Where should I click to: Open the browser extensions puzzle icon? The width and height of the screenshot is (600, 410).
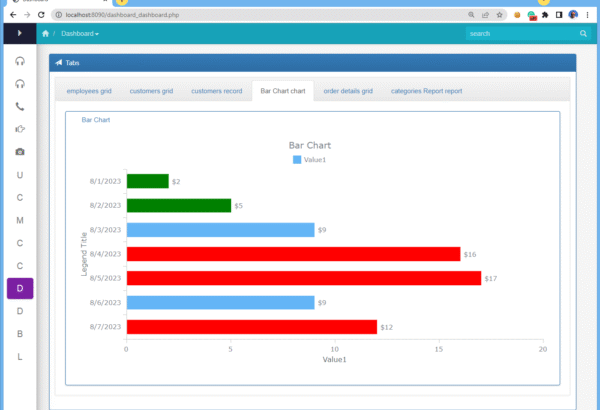[x=544, y=15]
